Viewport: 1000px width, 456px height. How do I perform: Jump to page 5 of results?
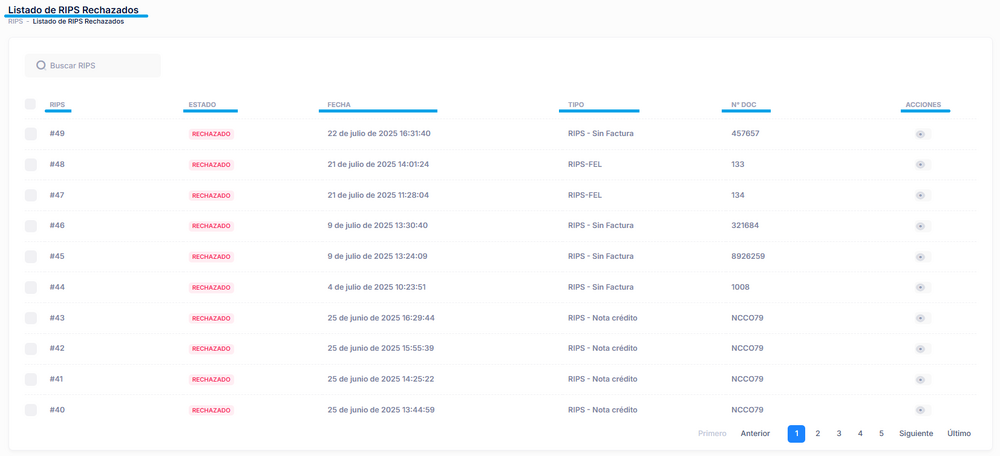click(x=881, y=434)
